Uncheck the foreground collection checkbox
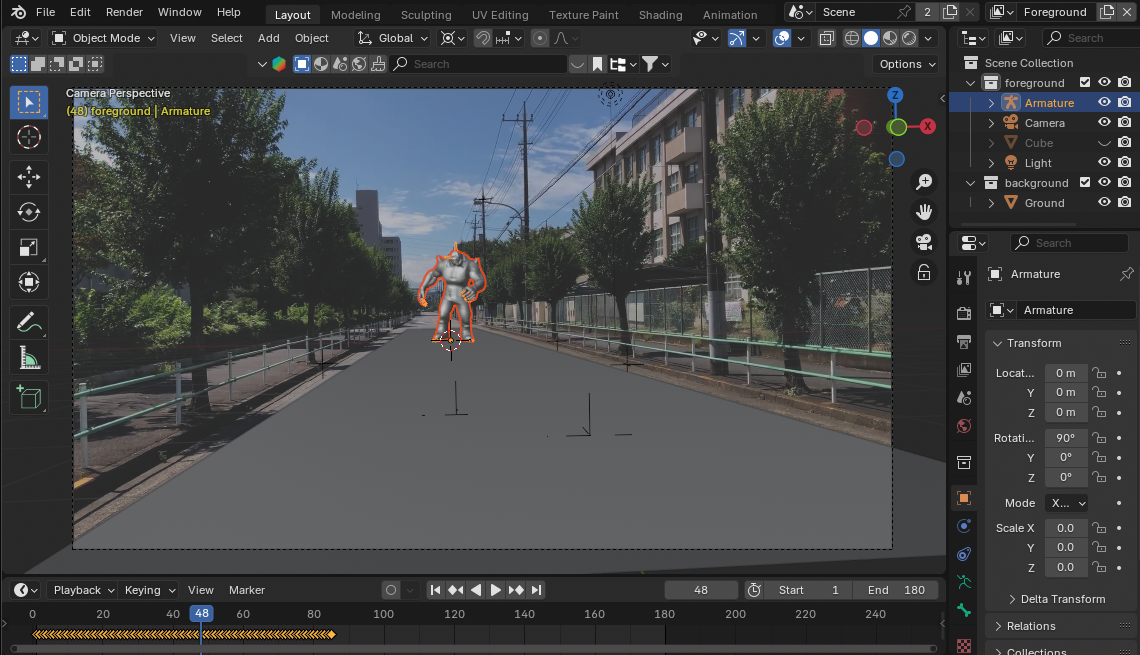Image resolution: width=1140 pixels, height=655 pixels. click(x=1085, y=82)
